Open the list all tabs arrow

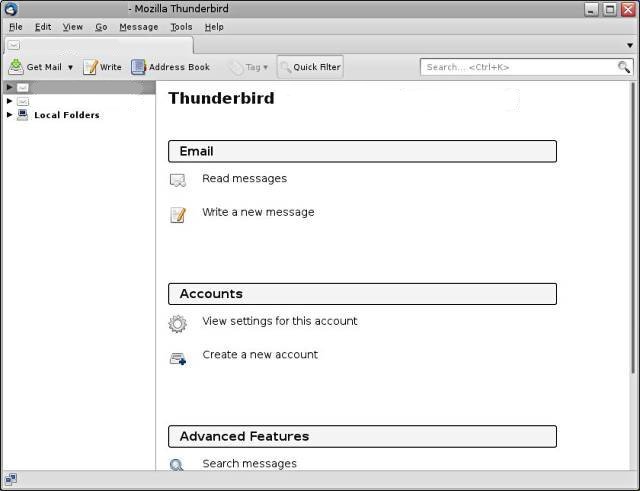pyautogui.click(x=630, y=45)
